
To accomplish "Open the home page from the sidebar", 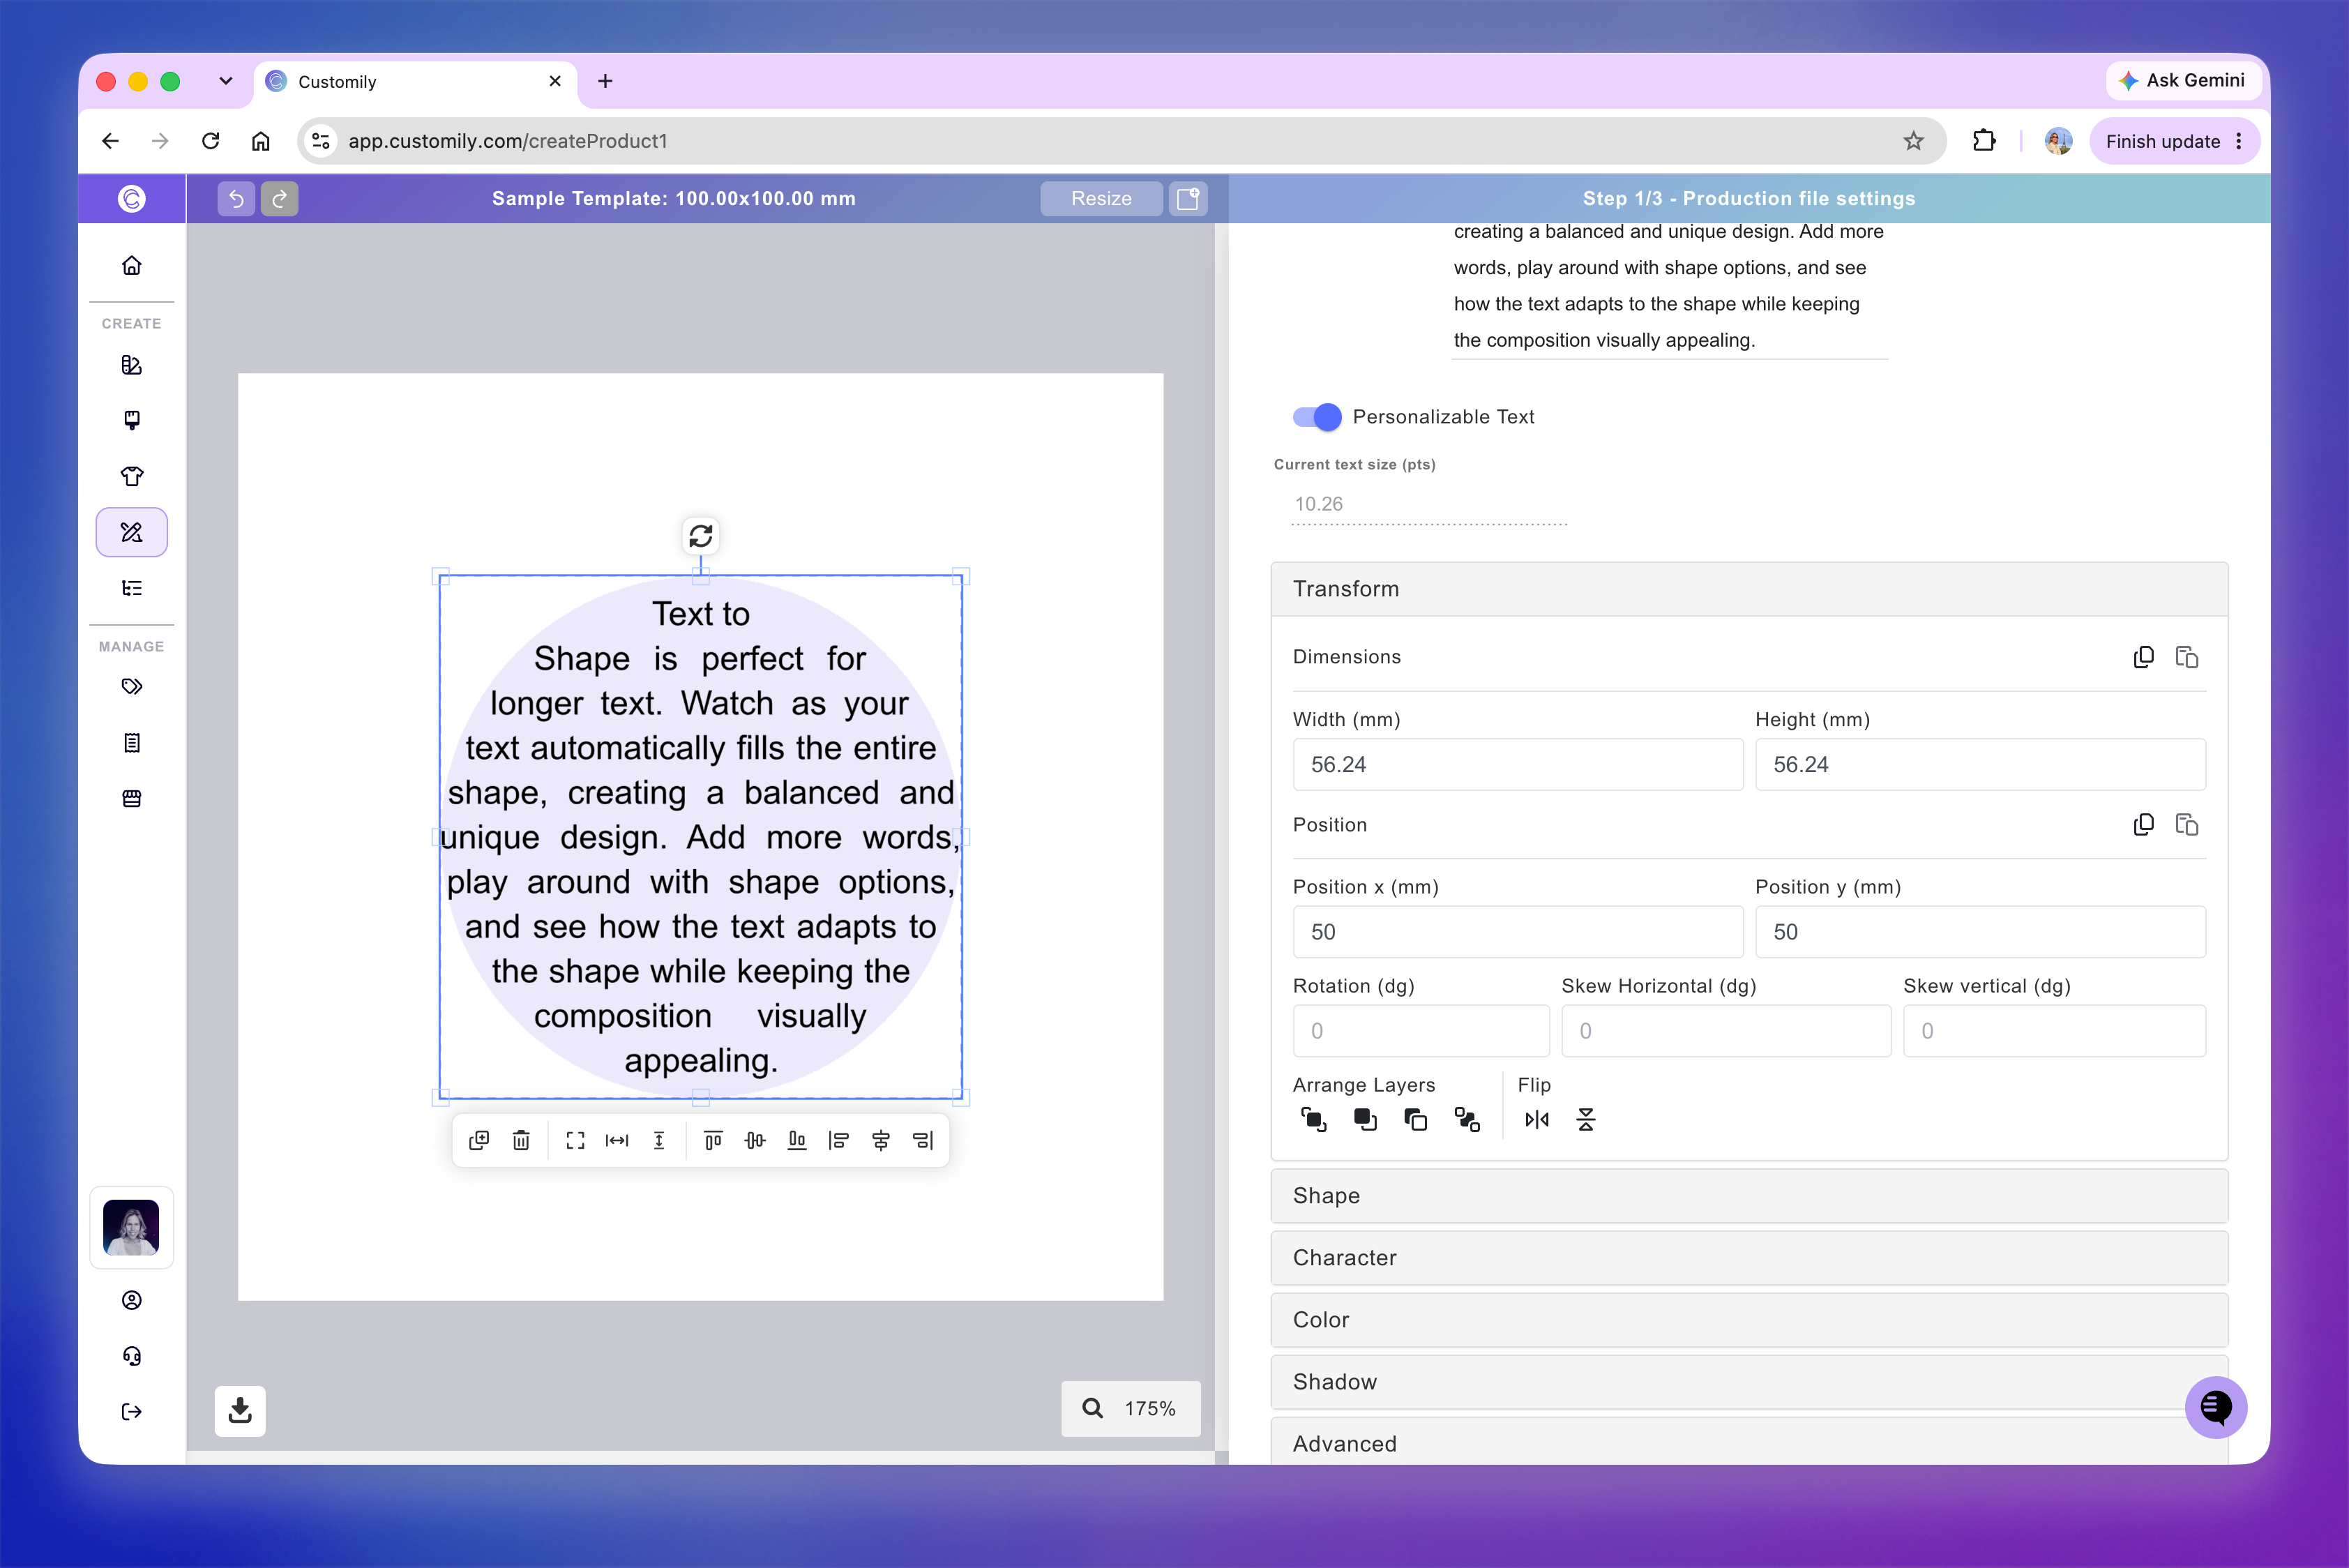I will [x=132, y=265].
